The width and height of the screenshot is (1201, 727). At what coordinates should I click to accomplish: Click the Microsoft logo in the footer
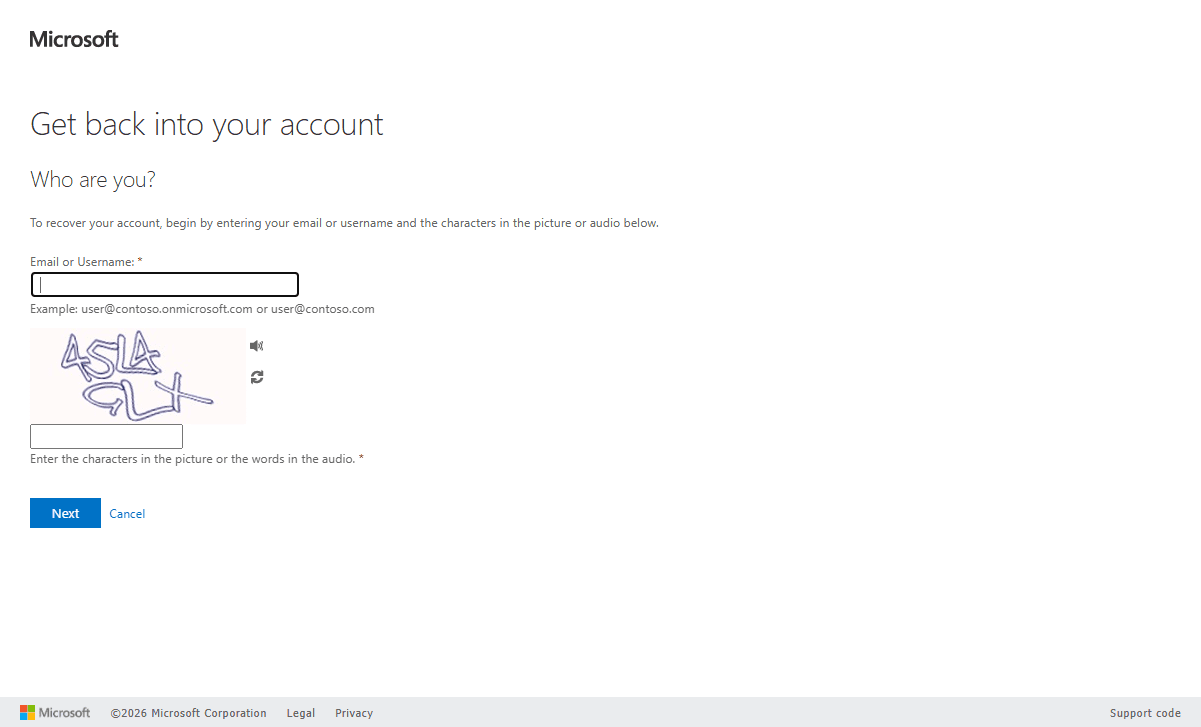55,713
